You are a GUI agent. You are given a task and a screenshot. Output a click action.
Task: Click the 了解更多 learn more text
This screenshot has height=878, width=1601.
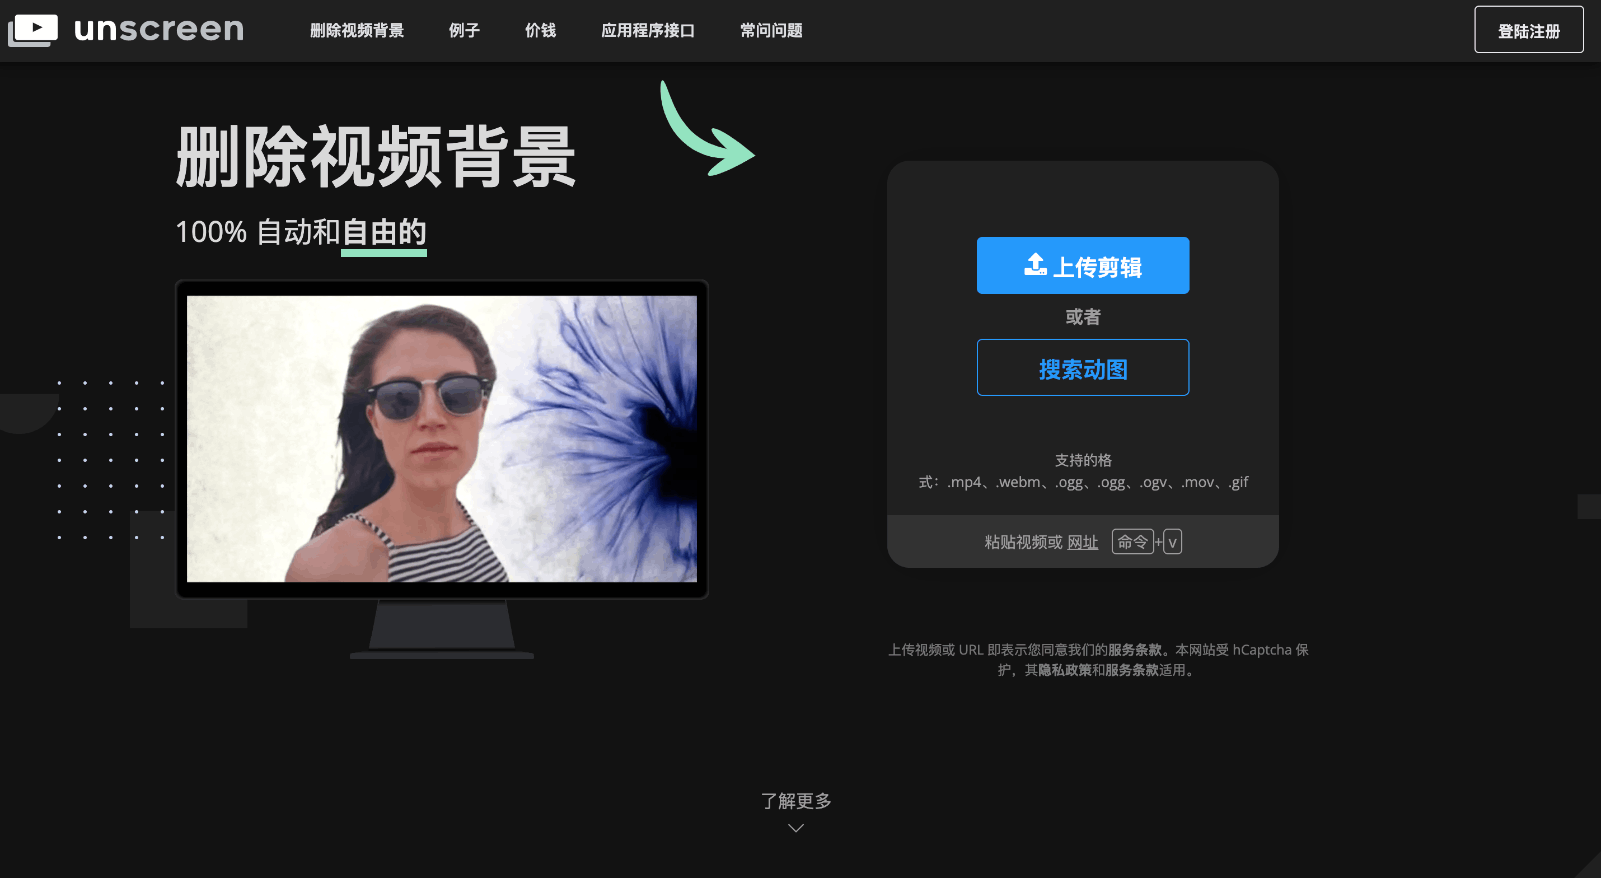[796, 801]
